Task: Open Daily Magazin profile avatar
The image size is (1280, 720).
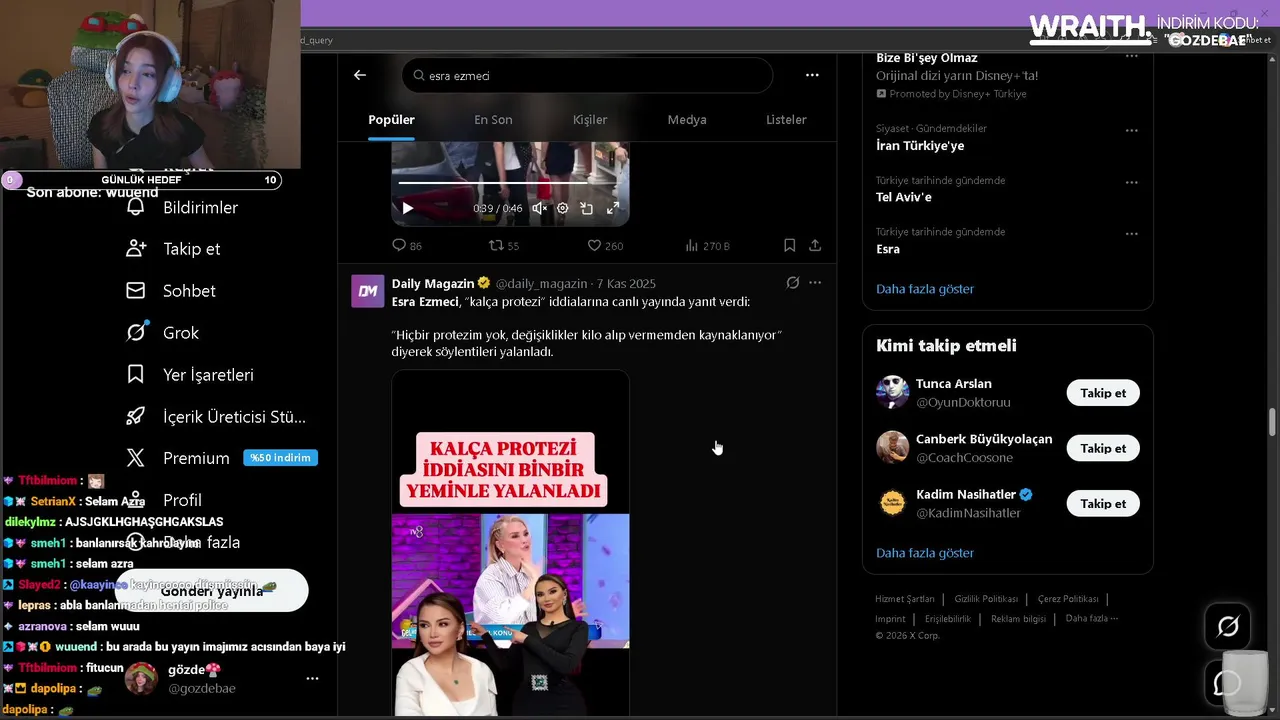Action: 368,291
